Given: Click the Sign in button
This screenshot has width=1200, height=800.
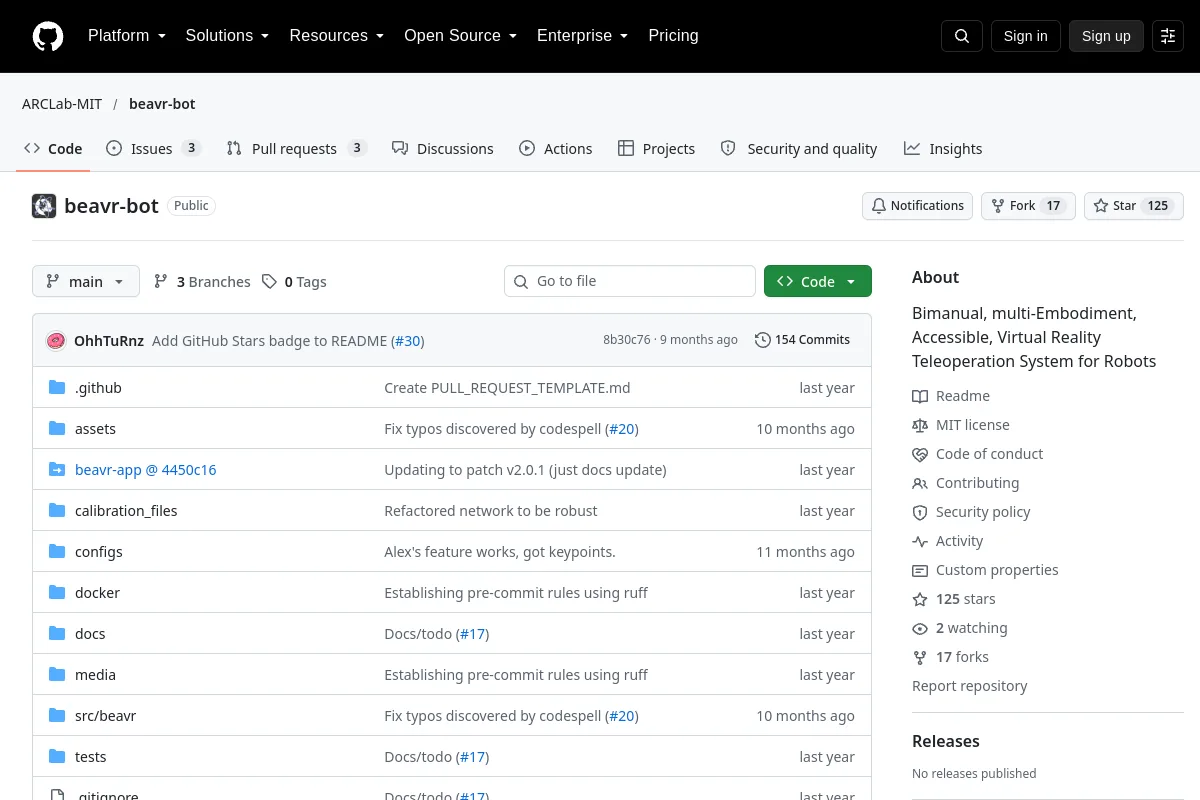Looking at the screenshot, I should [1025, 36].
